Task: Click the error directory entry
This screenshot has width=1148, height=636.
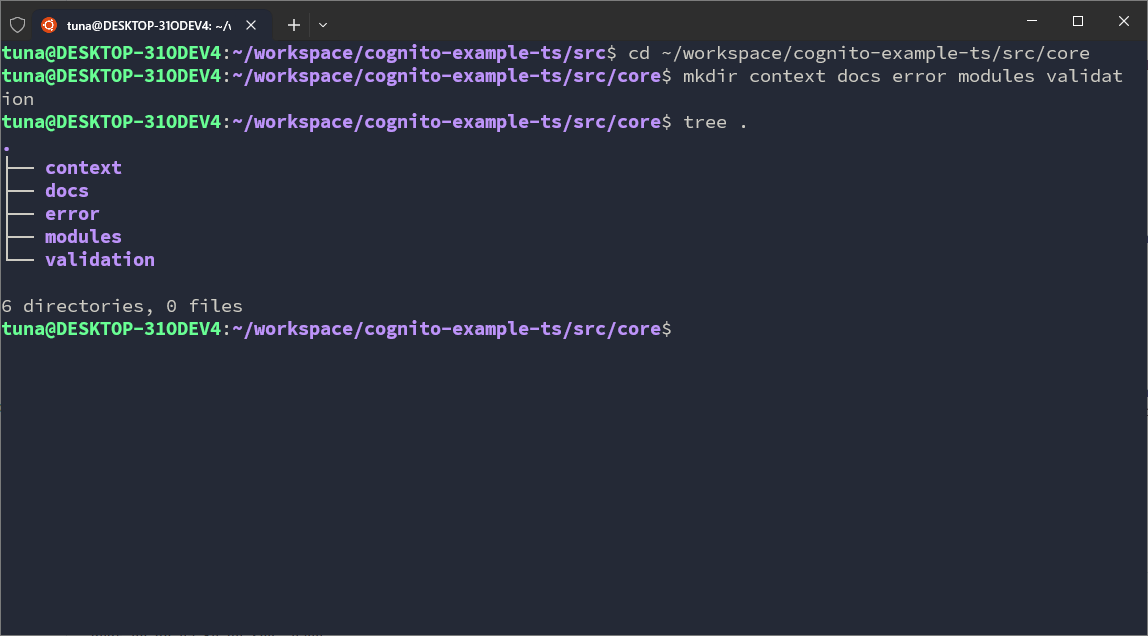Action: 72,214
